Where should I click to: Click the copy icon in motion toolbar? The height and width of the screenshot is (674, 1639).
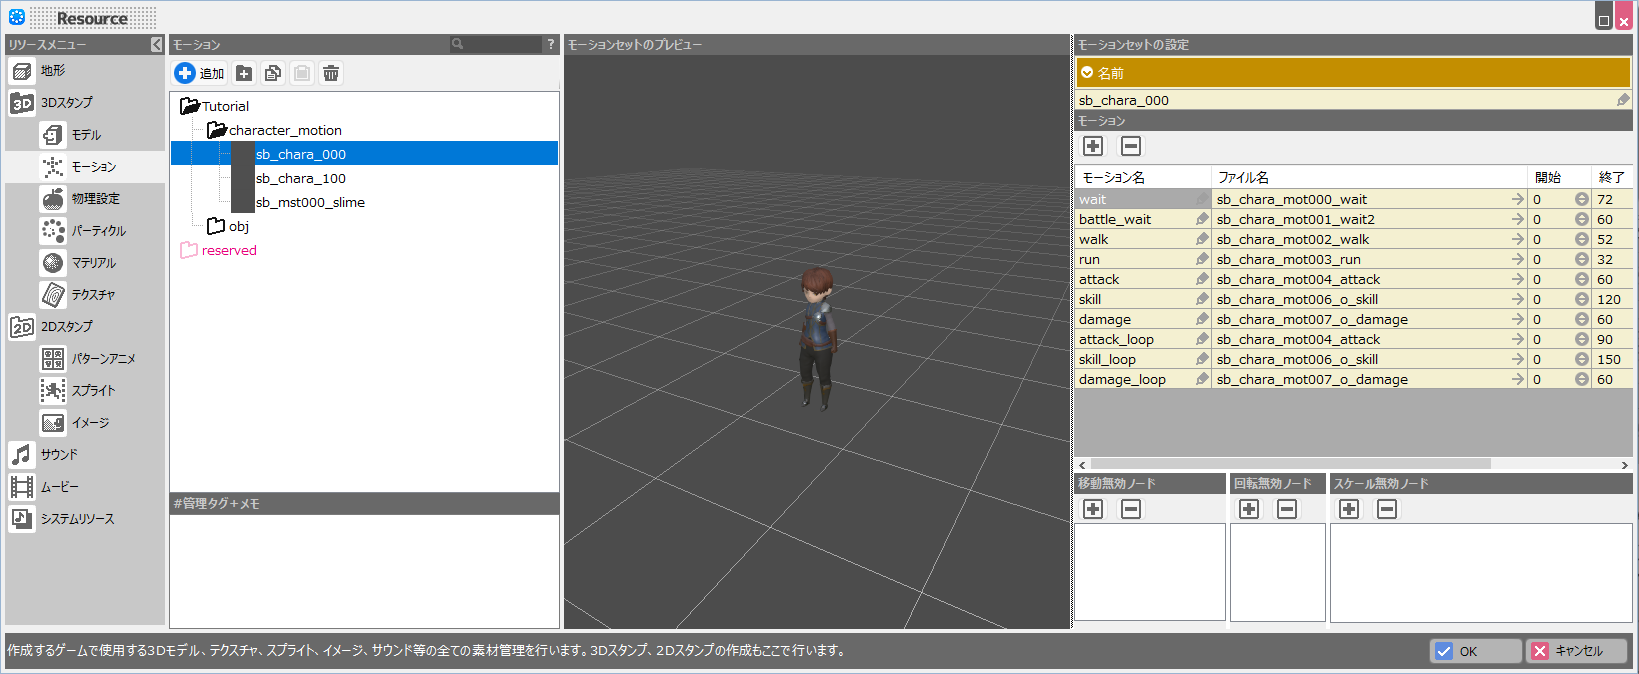click(x=273, y=73)
